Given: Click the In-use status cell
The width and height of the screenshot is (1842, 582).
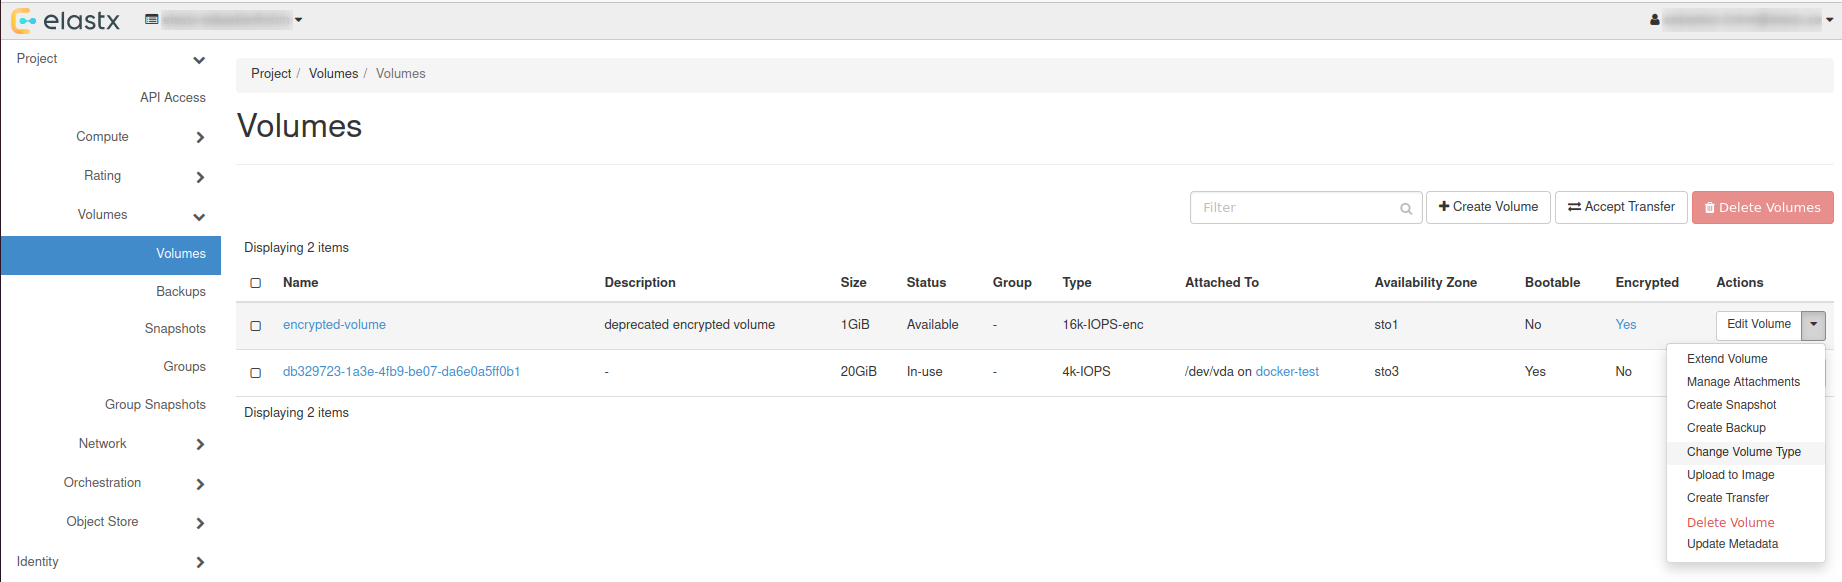Looking at the screenshot, I should pyautogui.click(x=924, y=372).
